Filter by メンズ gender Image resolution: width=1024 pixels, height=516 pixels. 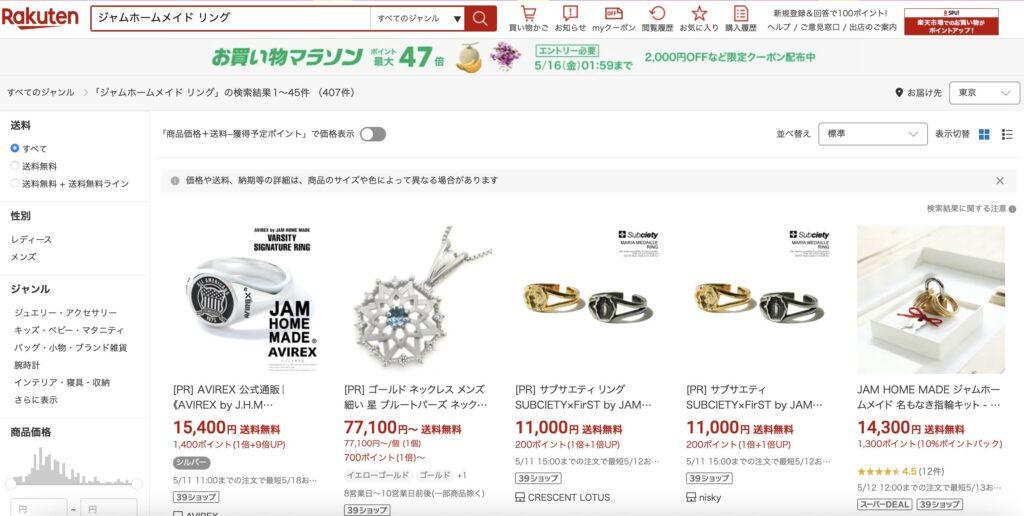click(x=24, y=257)
